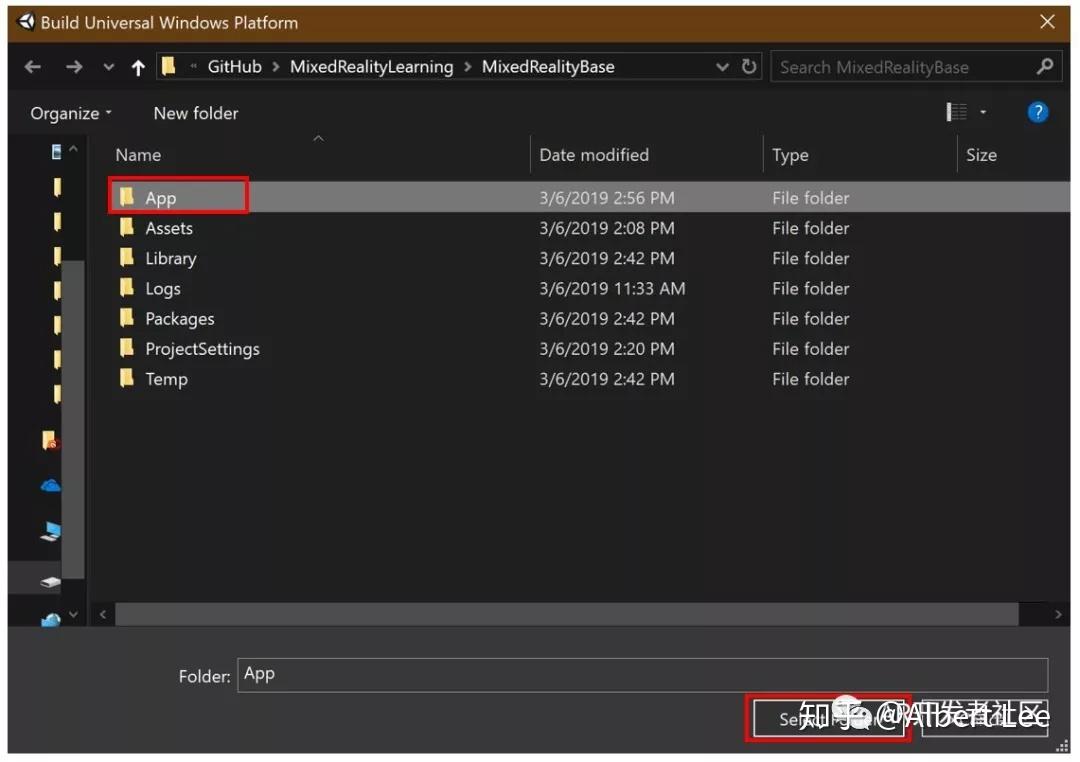Click the date 3/6/2019 2:56 PM
The height and width of the screenshot is (762, 1080).
(x=607, y=198)
